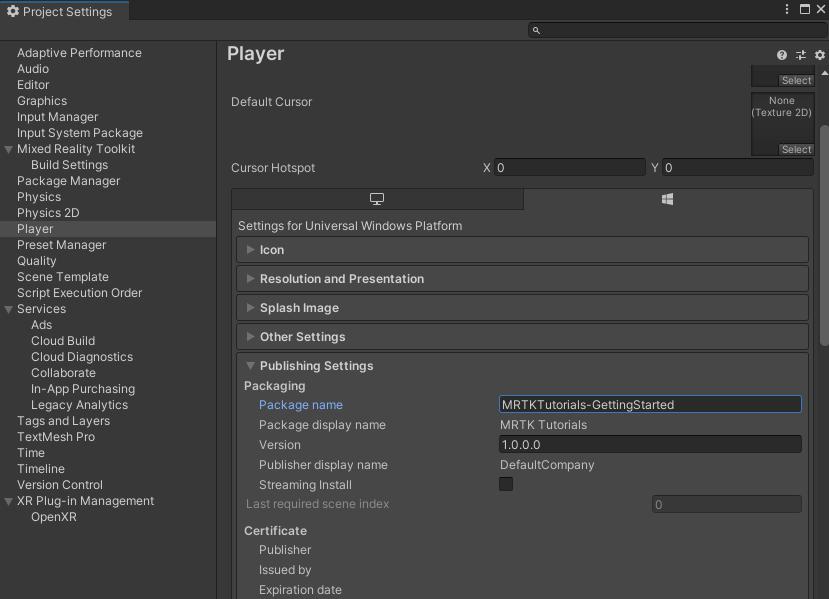Collapse the Publishing Settings section

pyautogui.click(x=522, y=366)
